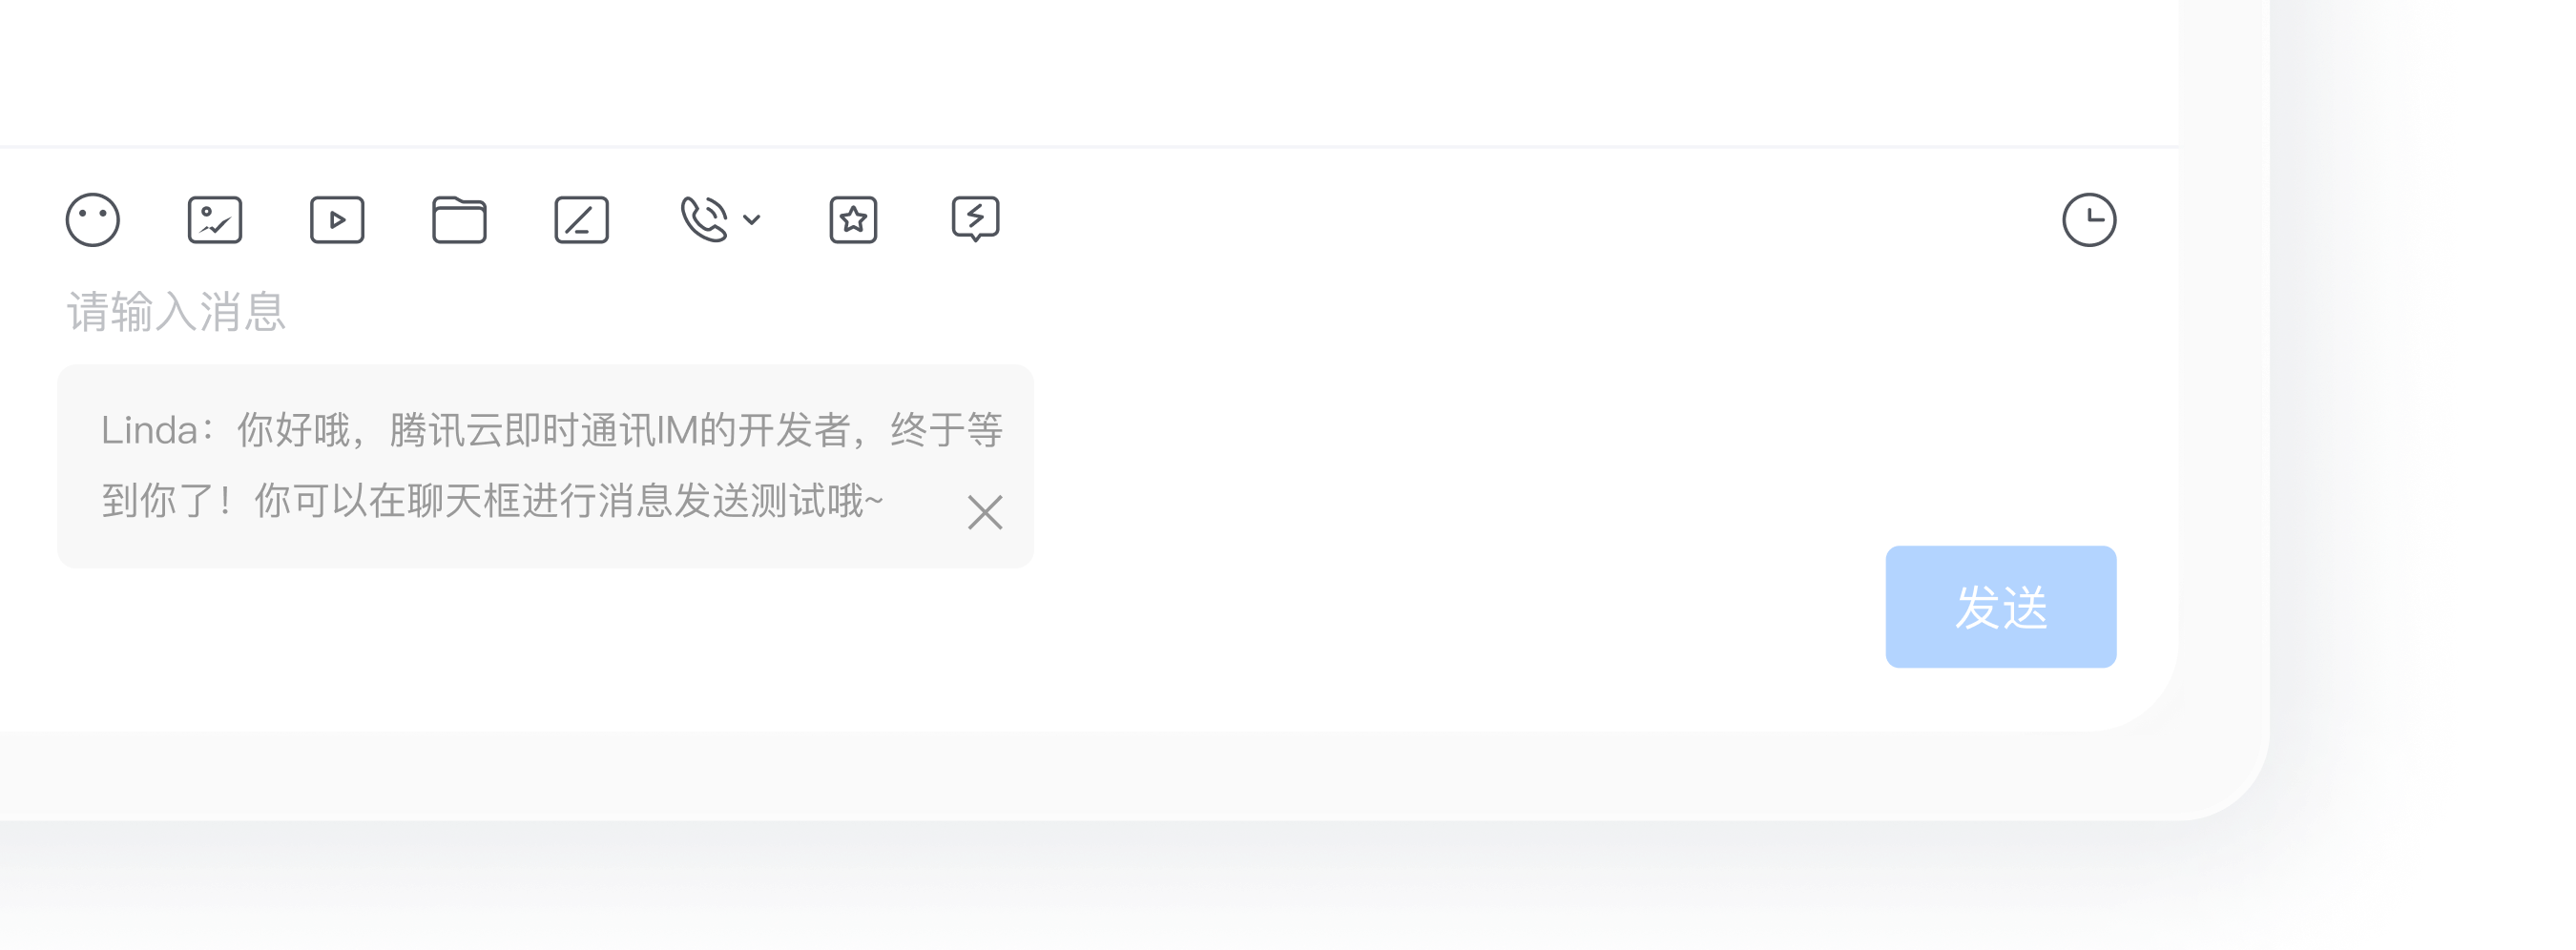Start a call with the phone icon
The image size is (2576, 950).
pyautogui.click(x=704, y=220)
